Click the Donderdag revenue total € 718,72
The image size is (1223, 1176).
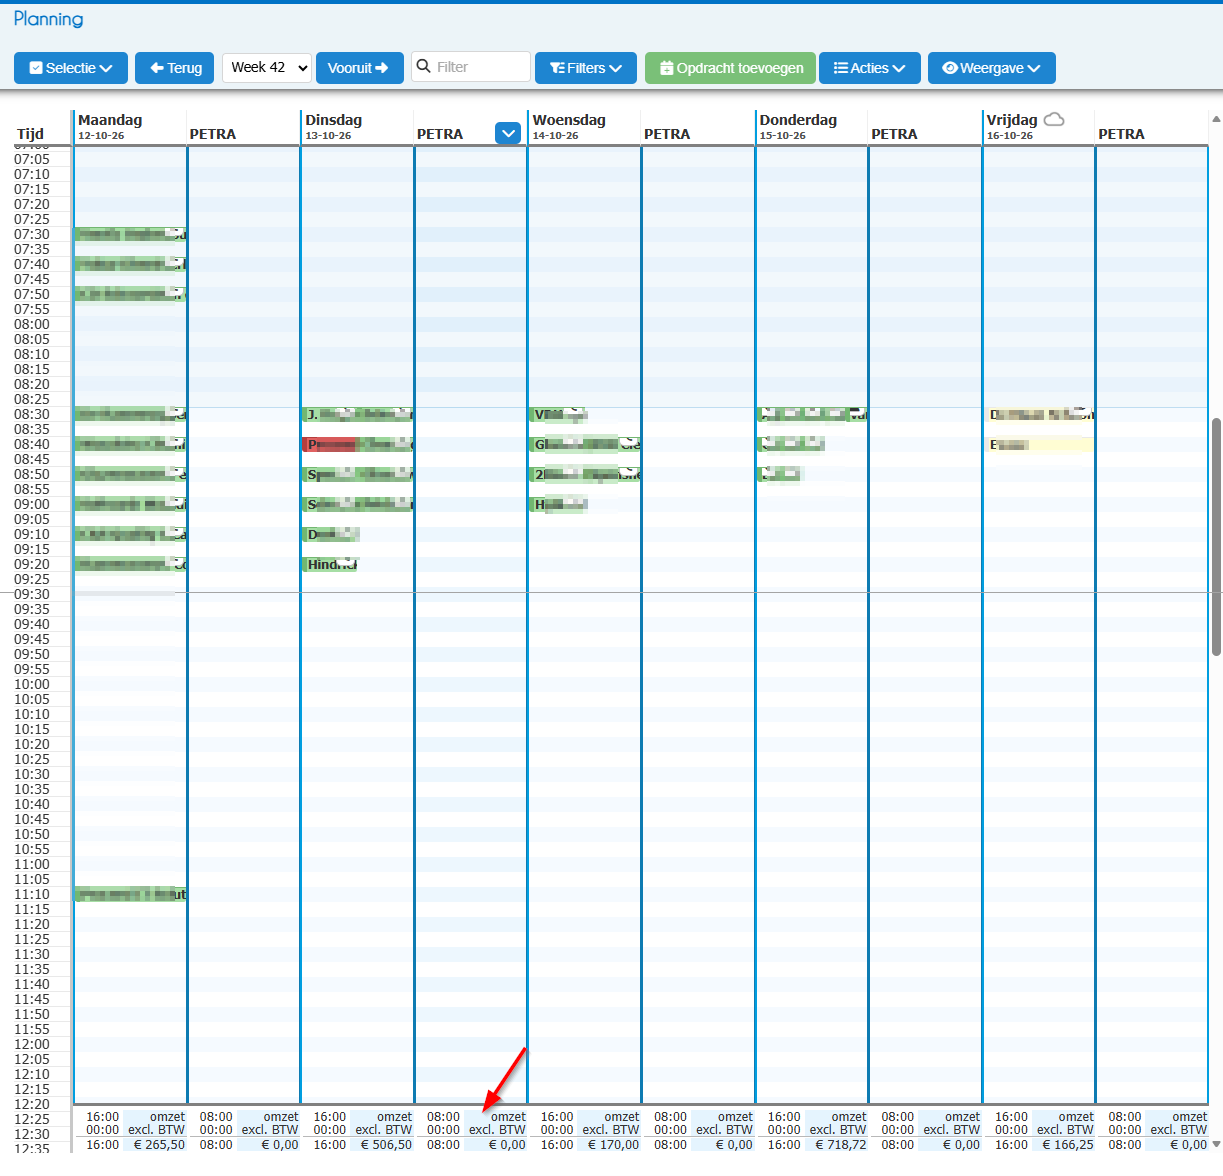[840, 1145]
